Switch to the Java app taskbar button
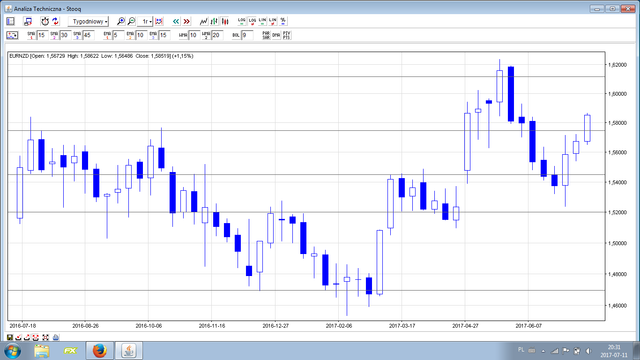Screen dimensions: 640x360 (x=129, y=351)
